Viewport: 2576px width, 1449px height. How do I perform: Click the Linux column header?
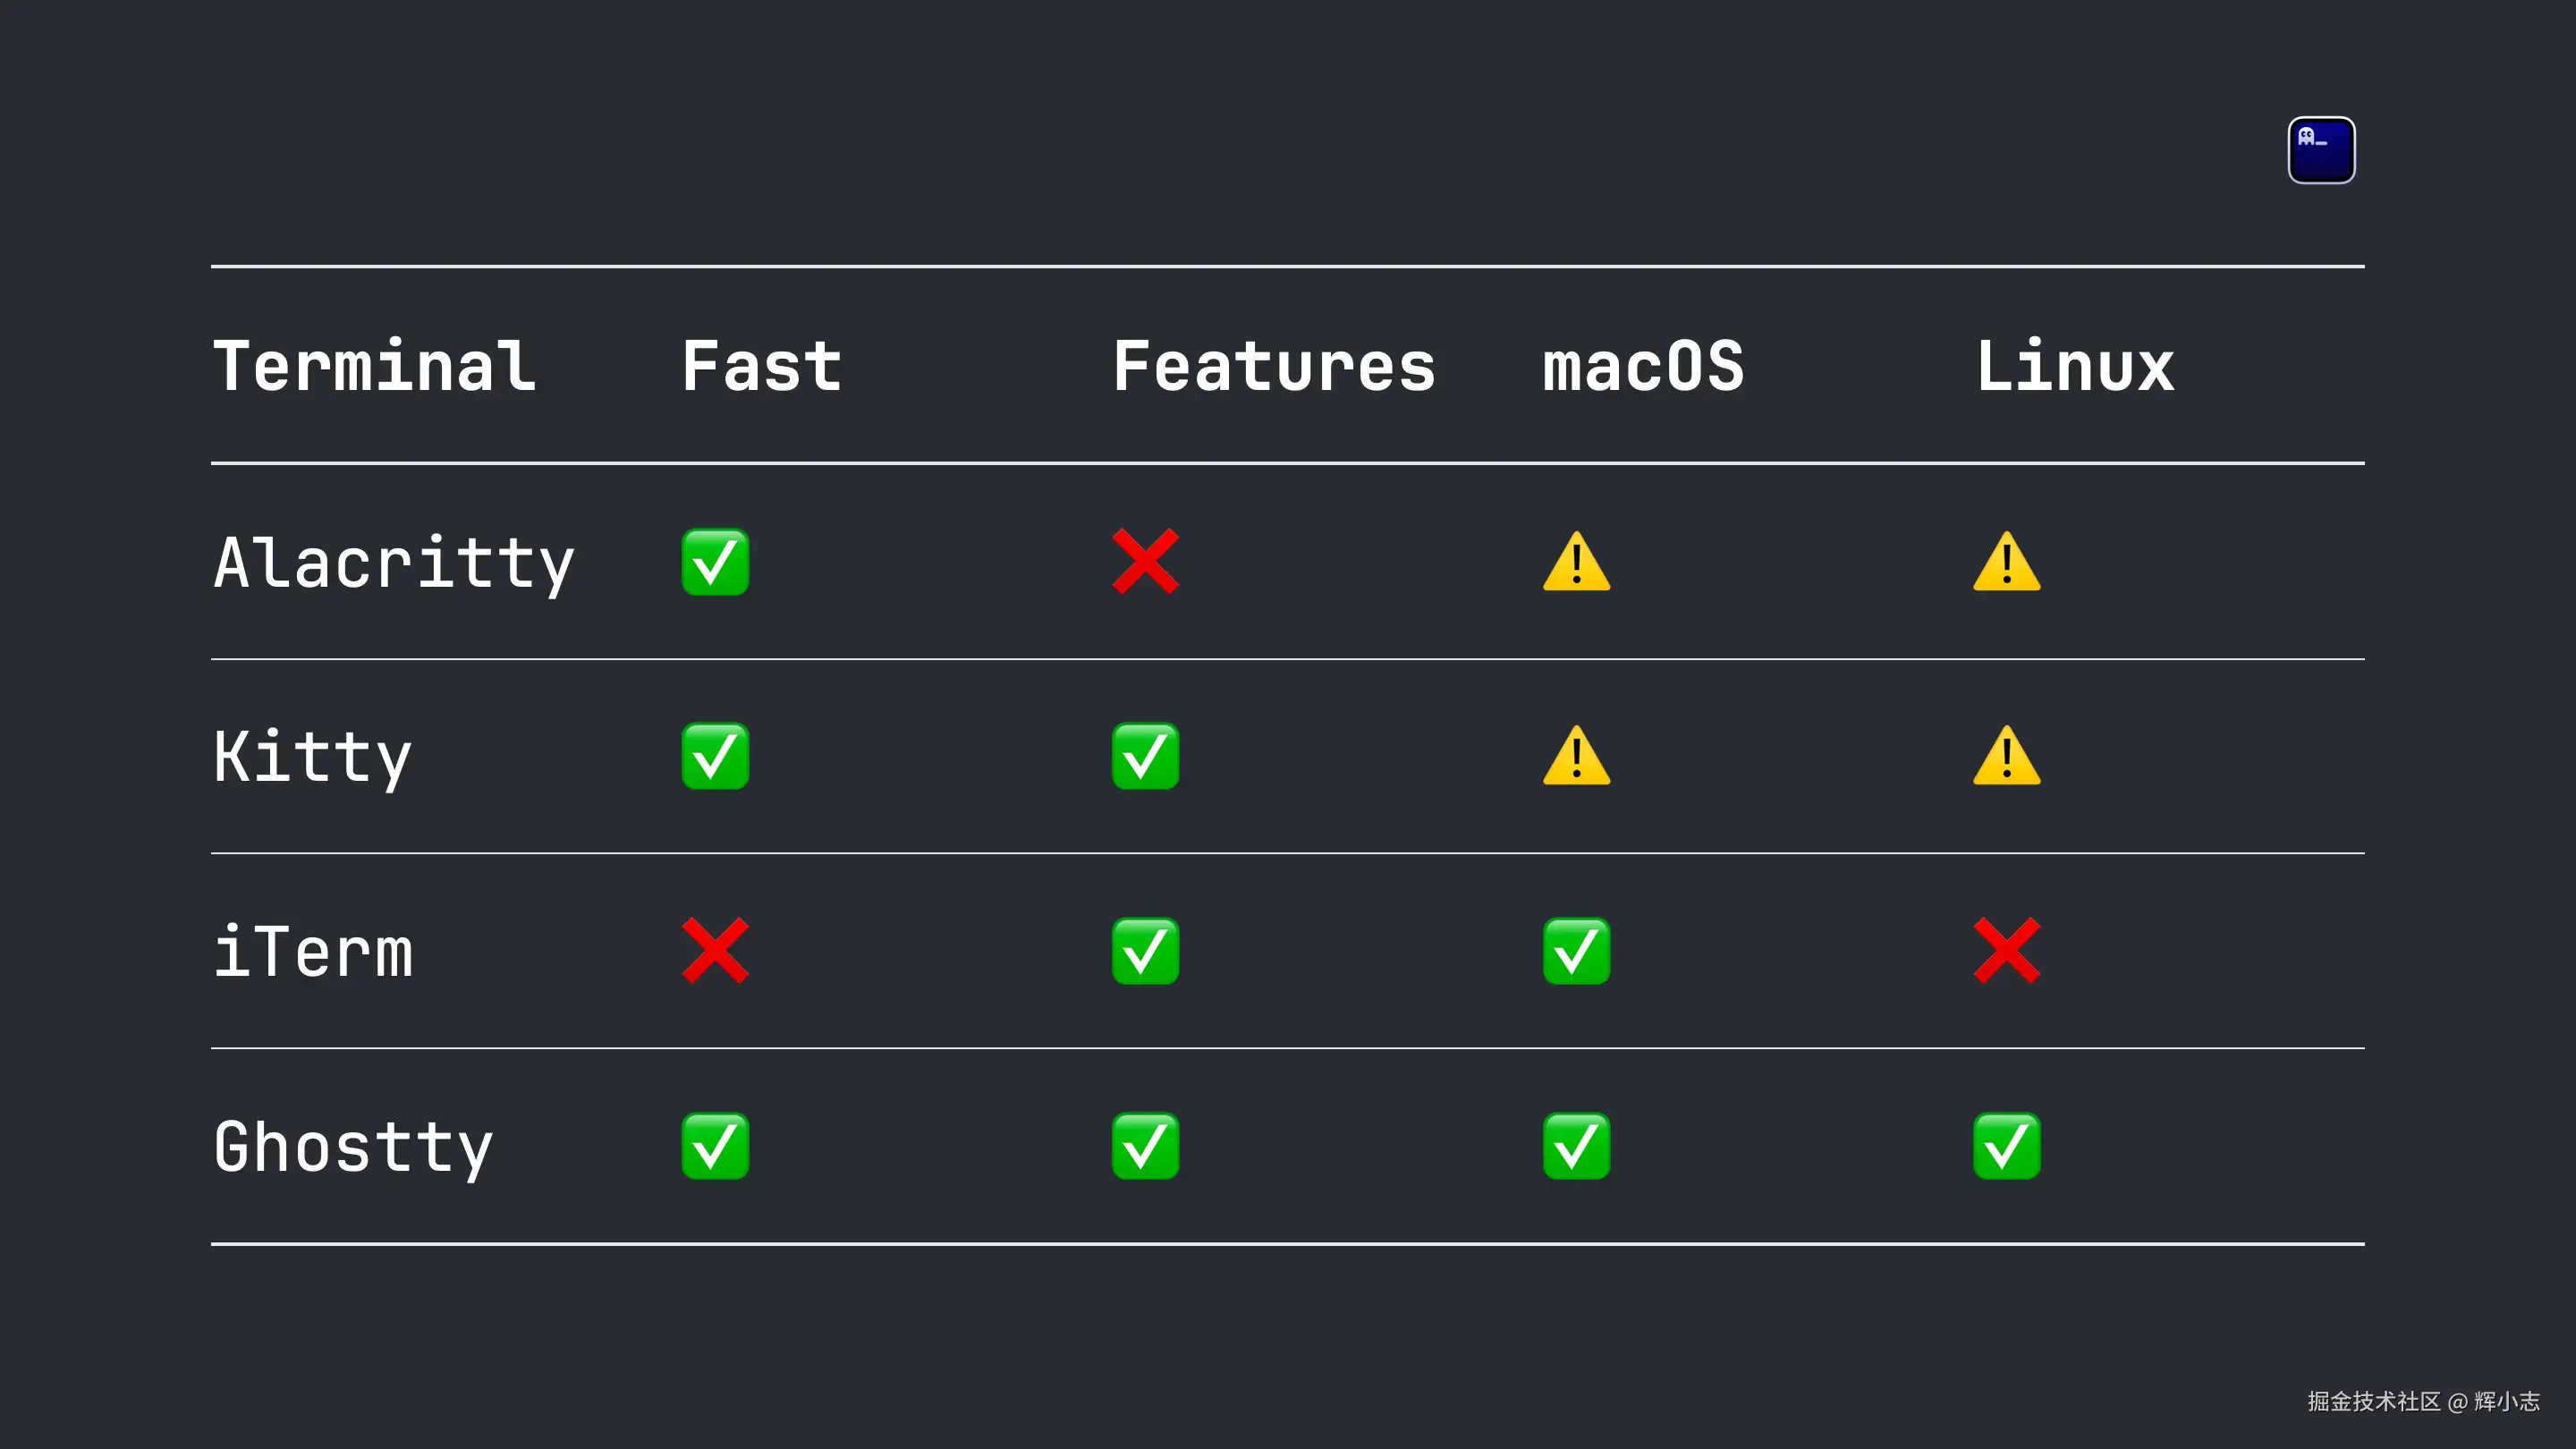[x=2075, y=366]
